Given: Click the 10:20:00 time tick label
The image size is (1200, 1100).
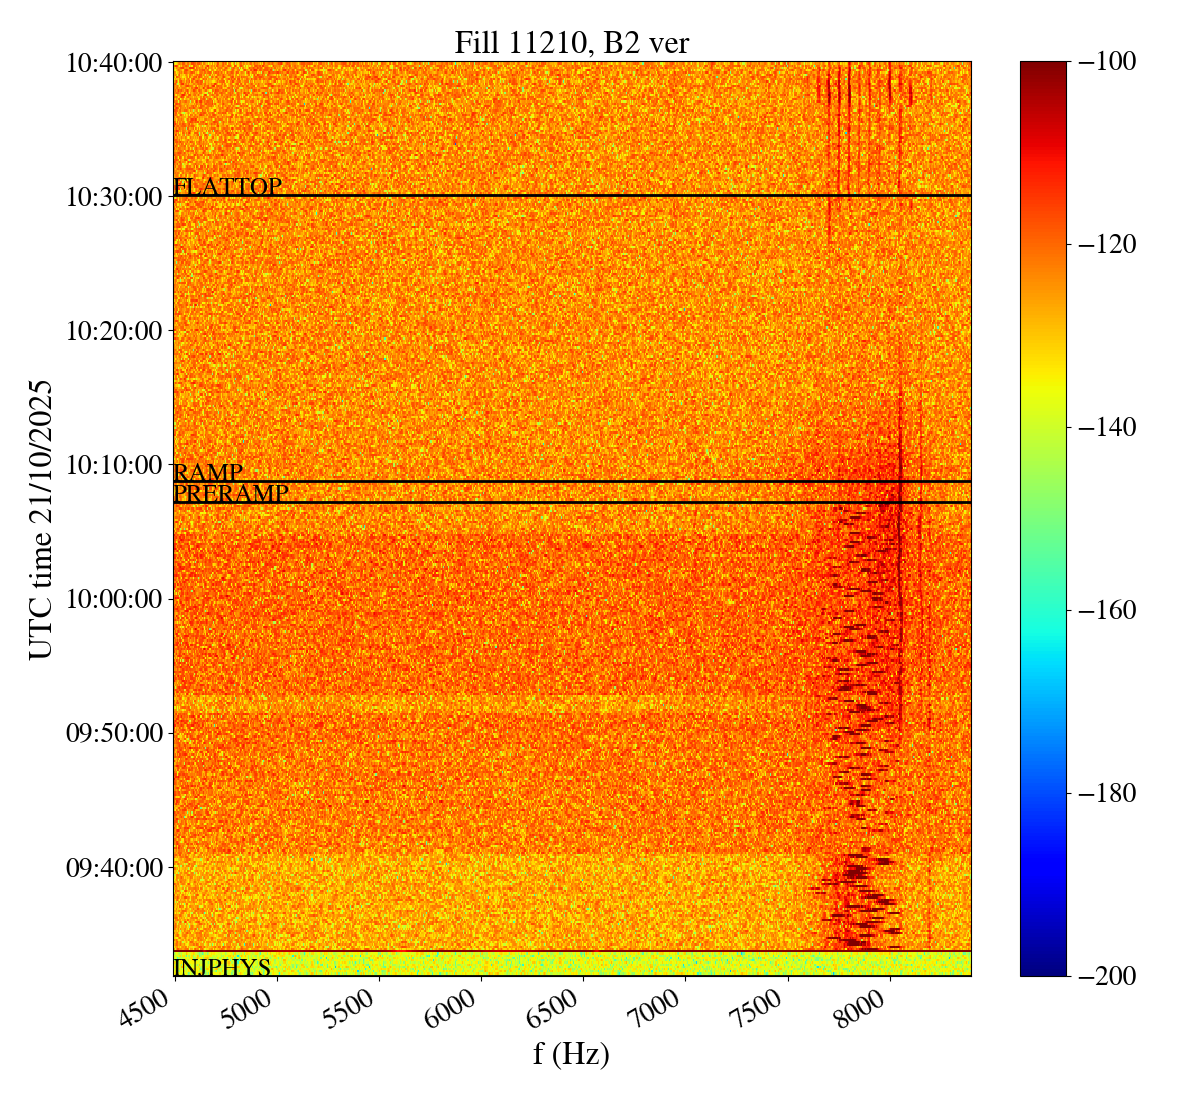Looking at the screenshot, I should [x=114, y=331].
